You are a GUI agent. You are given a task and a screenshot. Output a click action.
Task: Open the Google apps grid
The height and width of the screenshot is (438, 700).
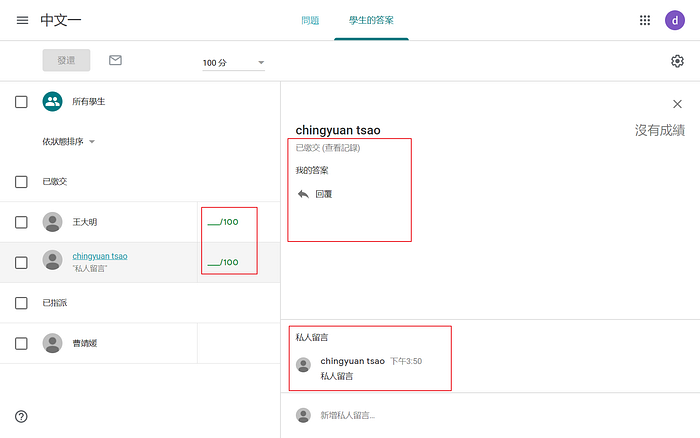tap(645, 20)
